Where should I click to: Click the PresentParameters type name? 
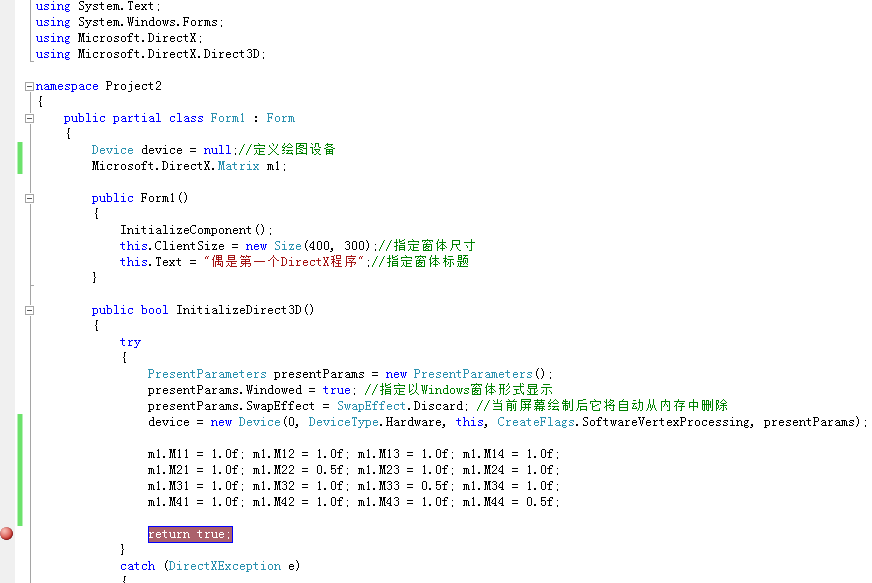[206, 373]
